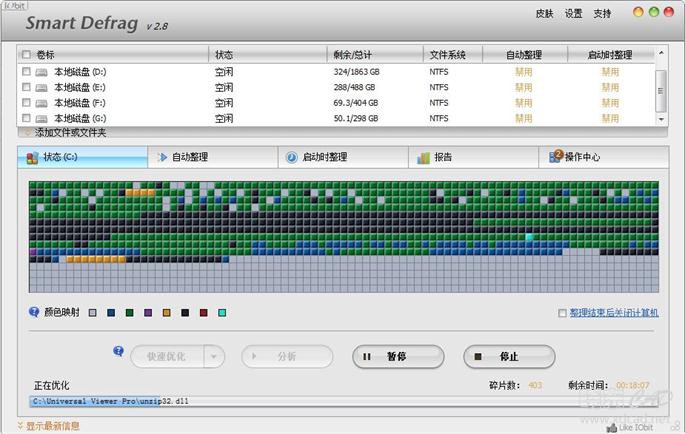685x434 pixels.
Task: Click the grey free-space color swatch
Action: tap(93, 312)
